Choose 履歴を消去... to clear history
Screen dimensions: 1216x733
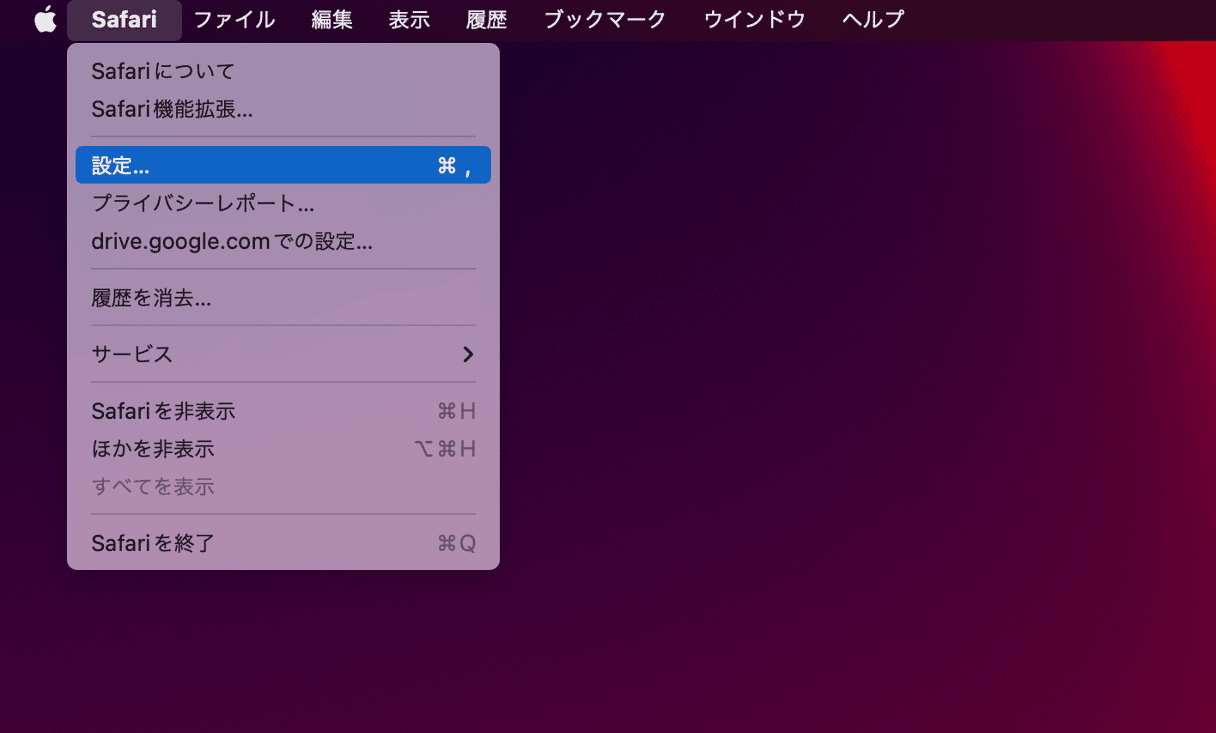pyautogui.click(x=151, y=297)
